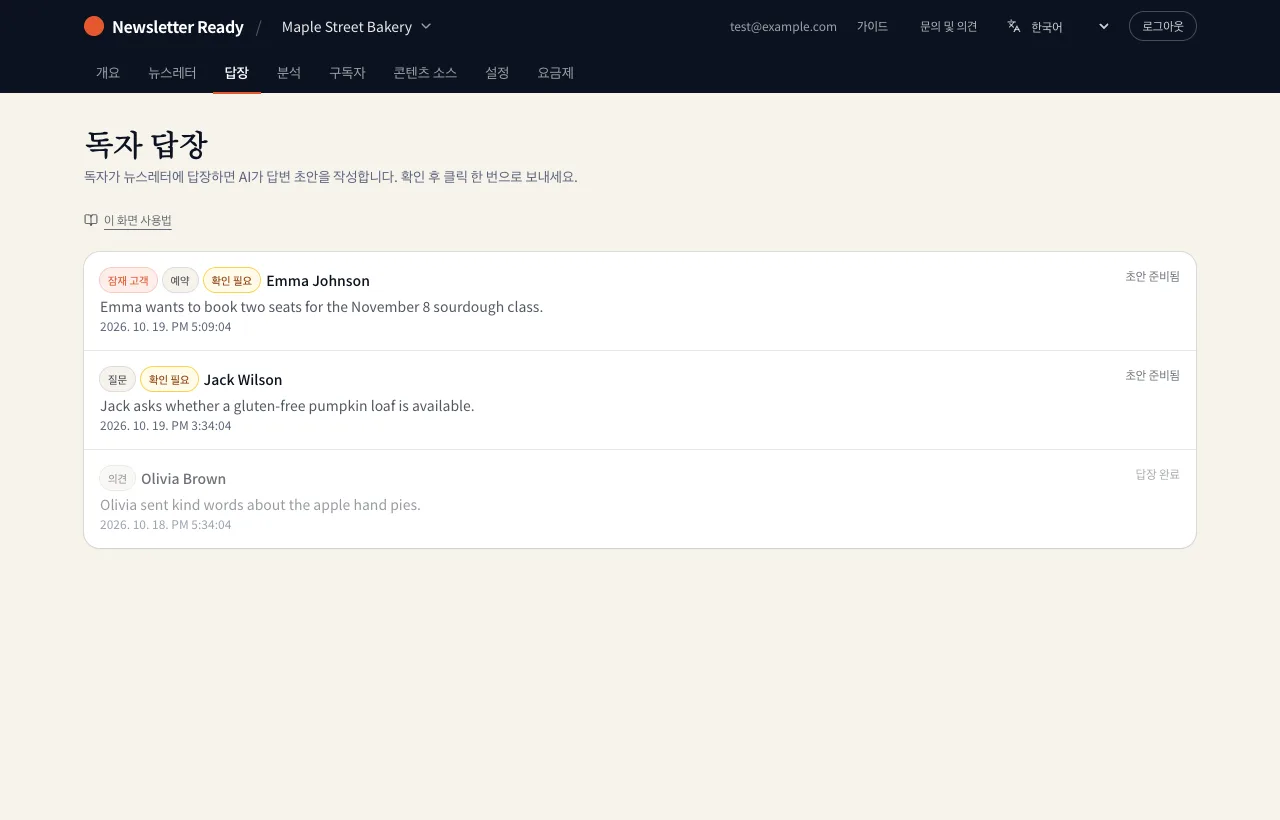Select the 답장 tab
Viewport: 1280px width, 820px height.
tap(237, 73)
